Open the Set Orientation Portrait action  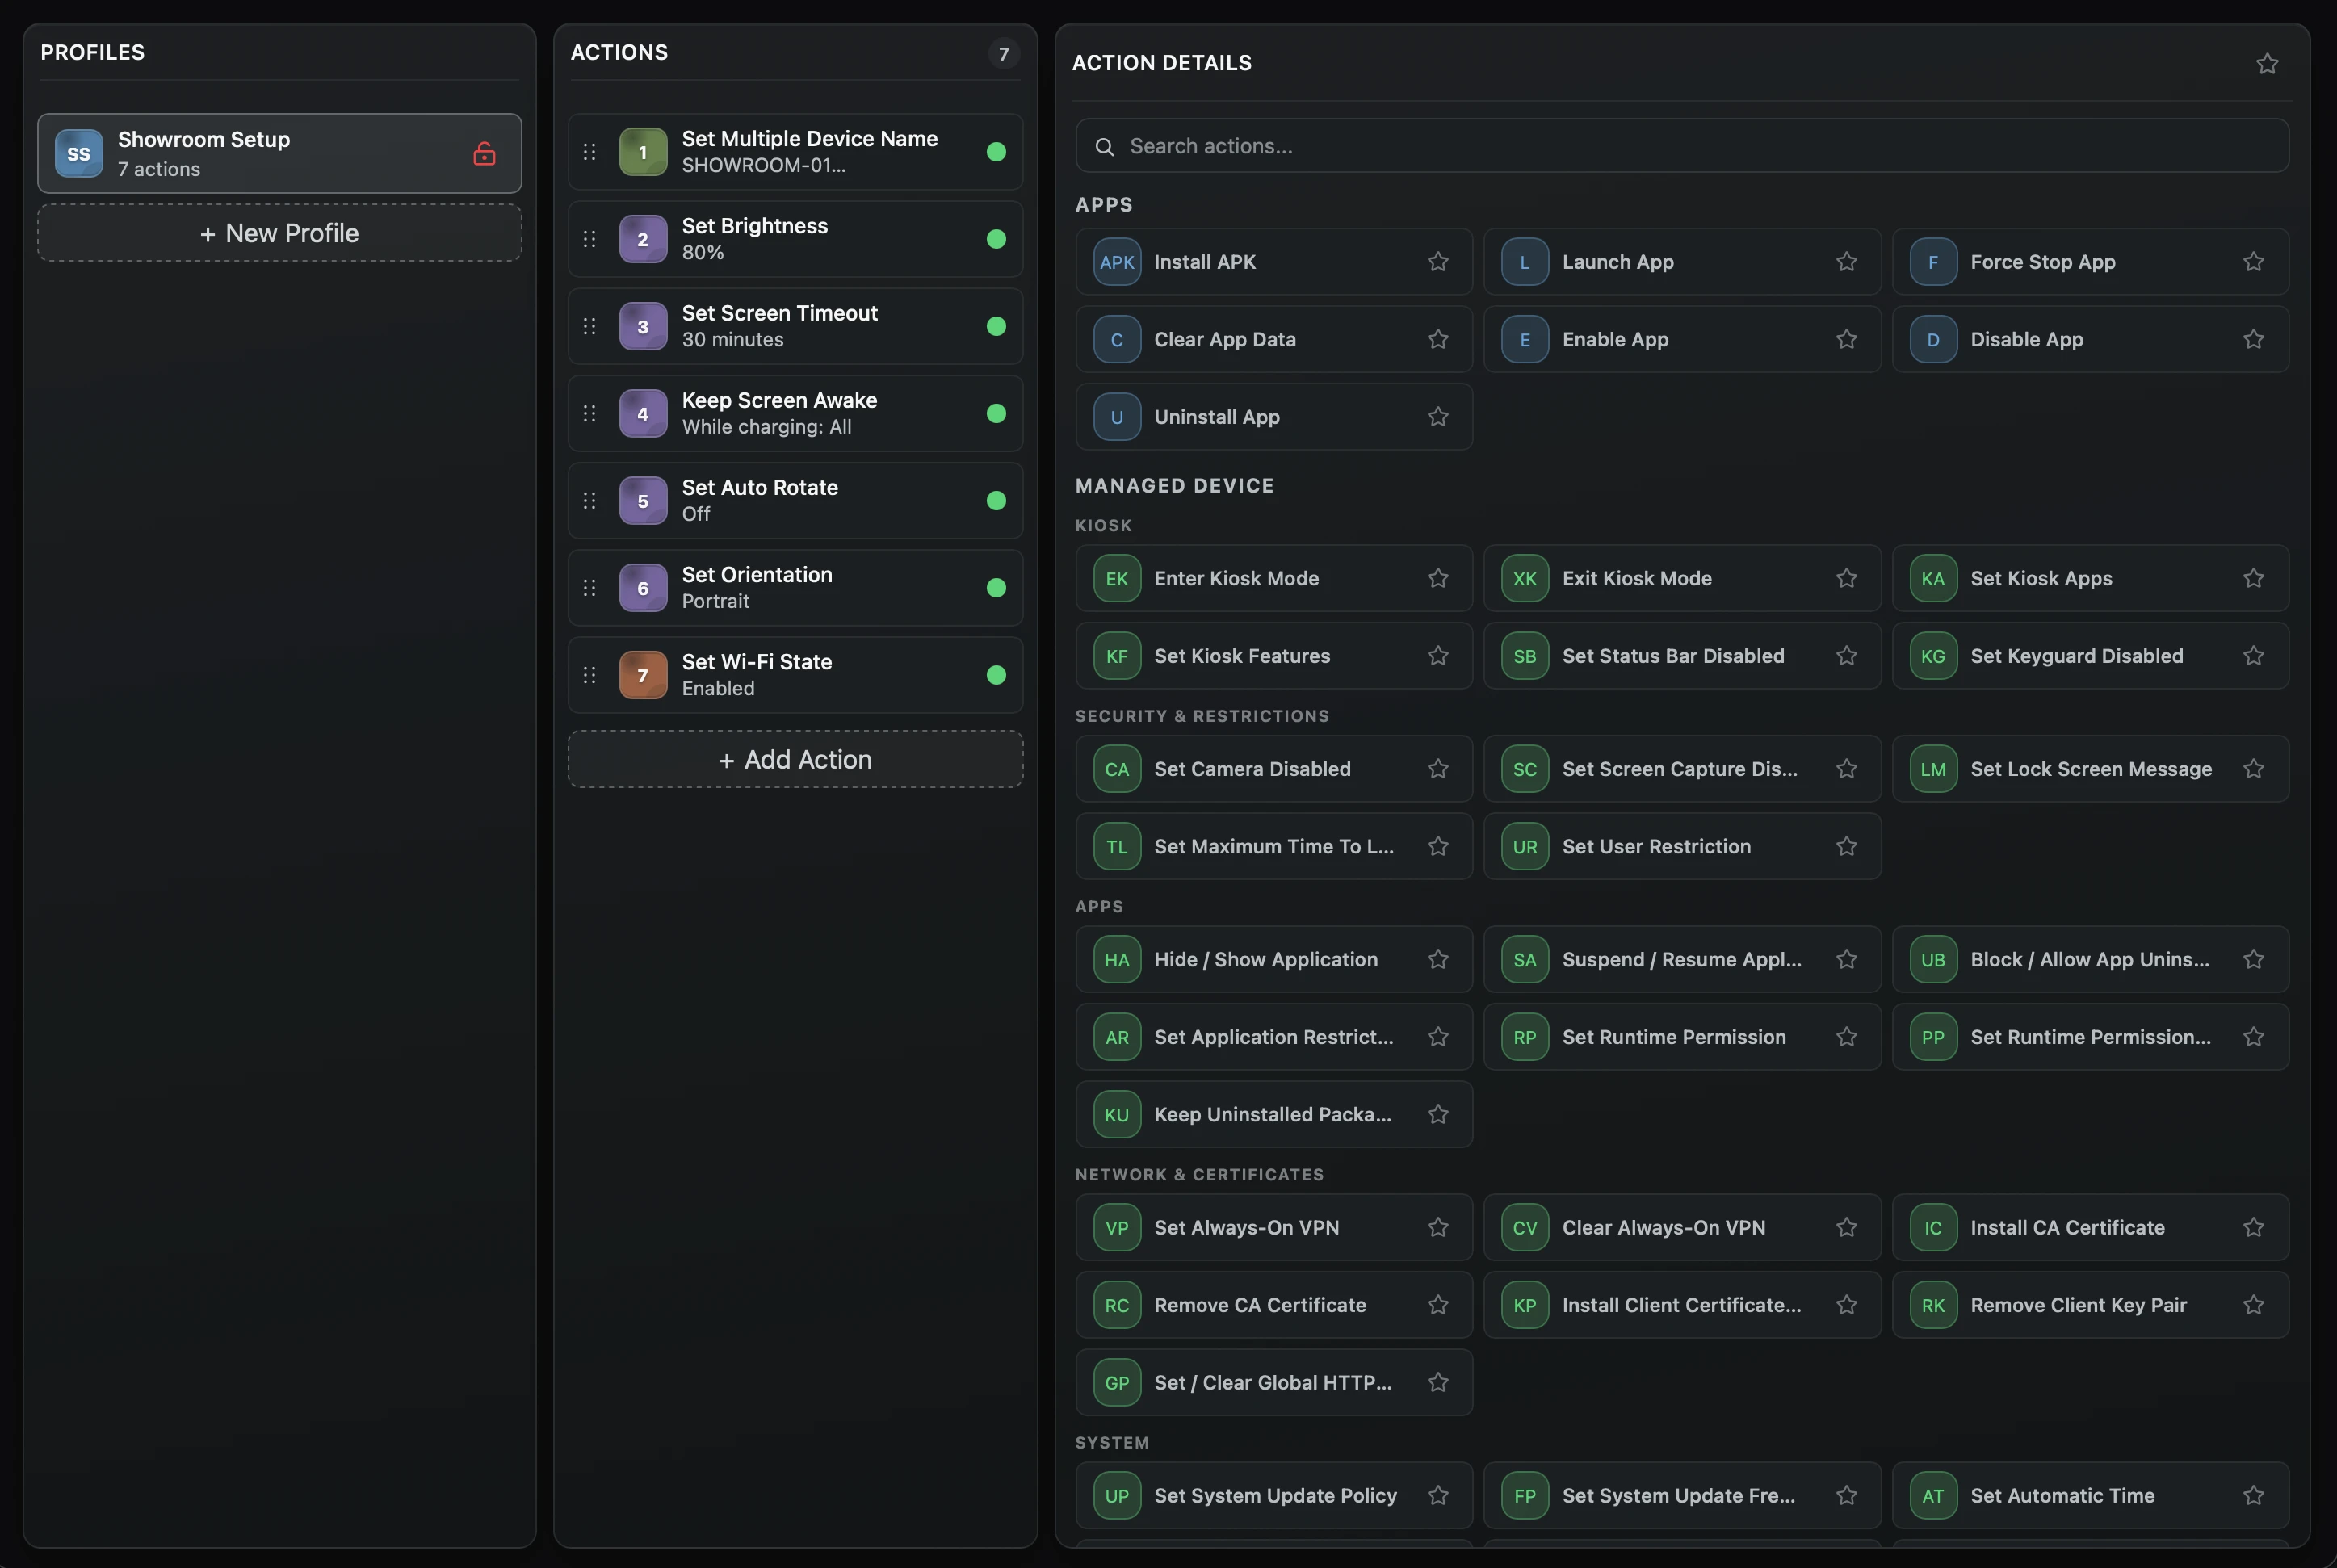point(795,588)
